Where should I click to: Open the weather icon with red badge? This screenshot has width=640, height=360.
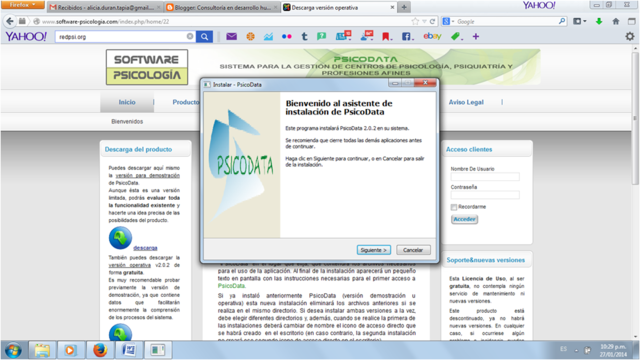(x=367, y=36)
